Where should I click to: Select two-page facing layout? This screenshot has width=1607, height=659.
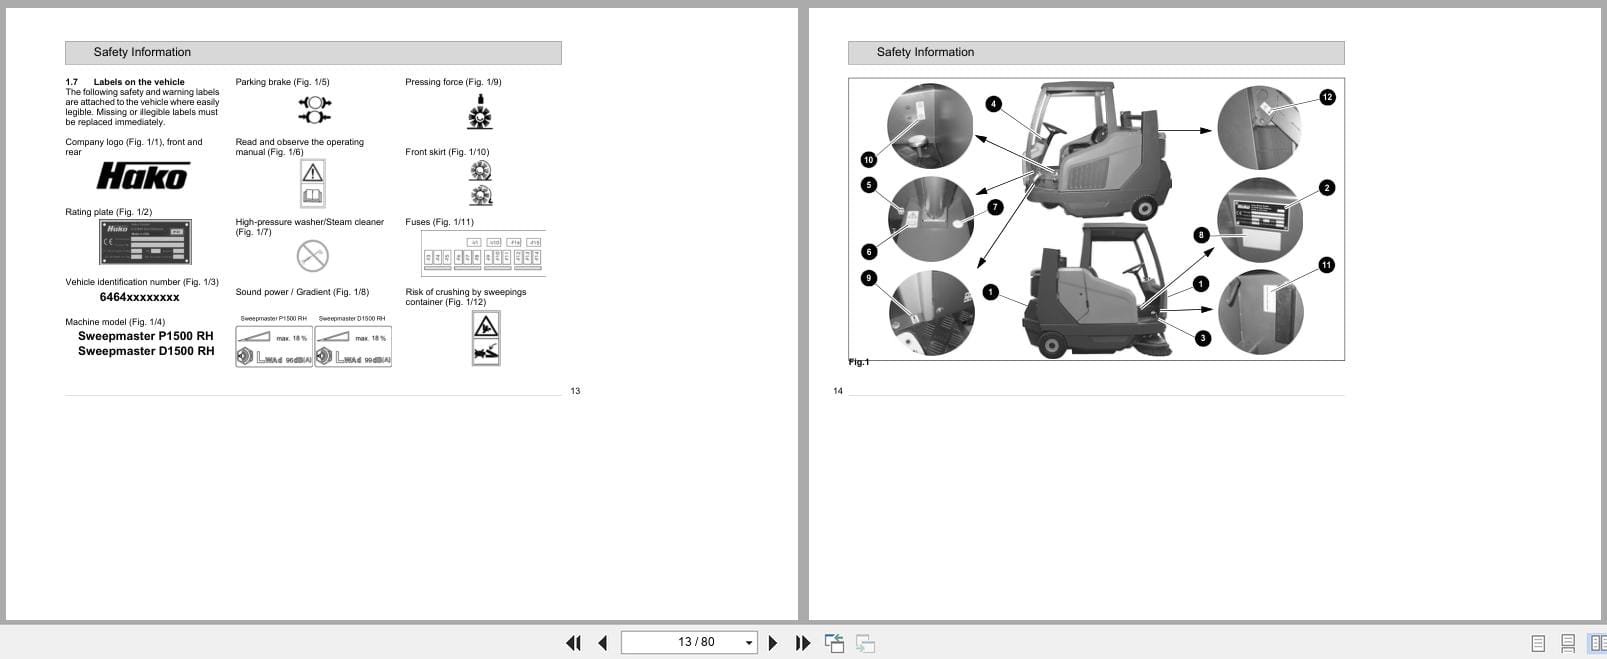tap(1597, 644)
